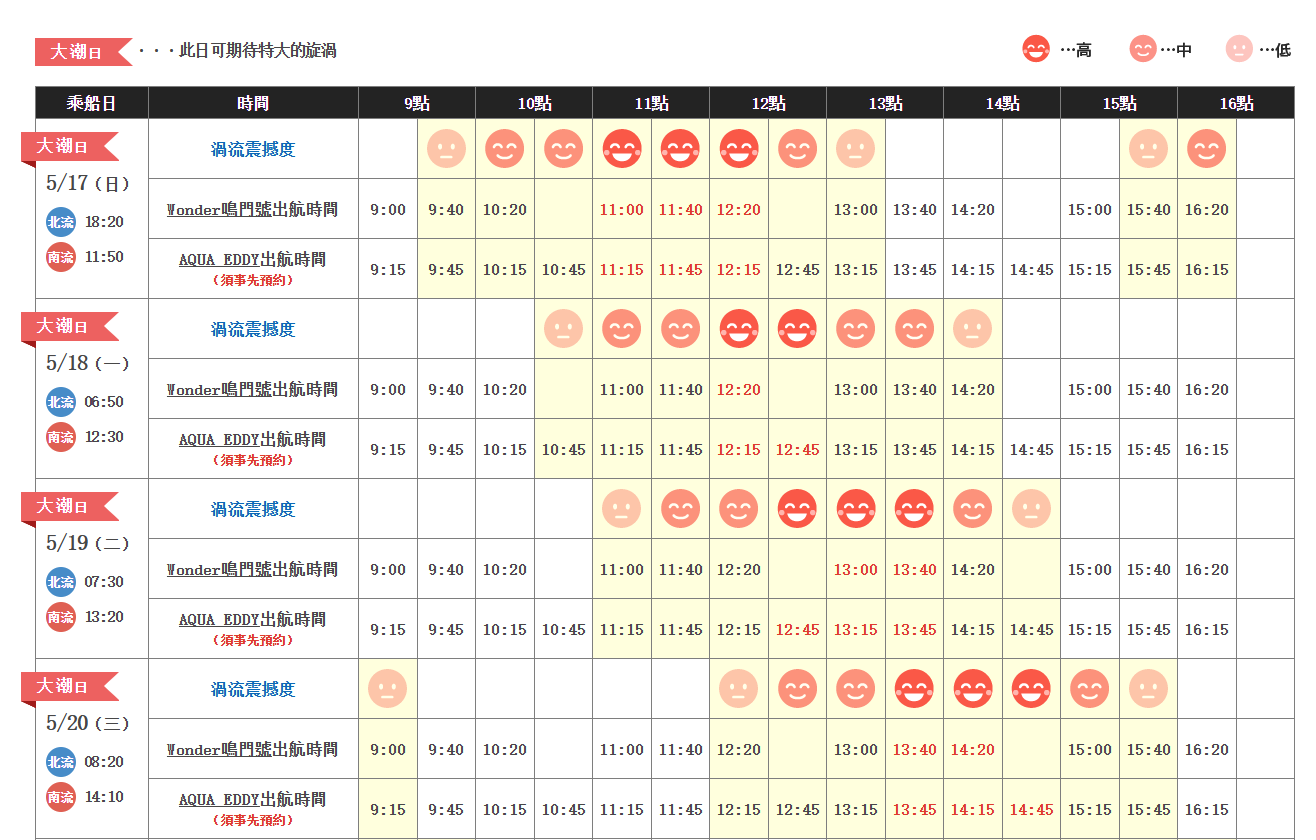The width and height of the screenshot is (1316, 840).
Task: Click the 大潮日 flag in the legend header
Action: click(x=83, y=51)
